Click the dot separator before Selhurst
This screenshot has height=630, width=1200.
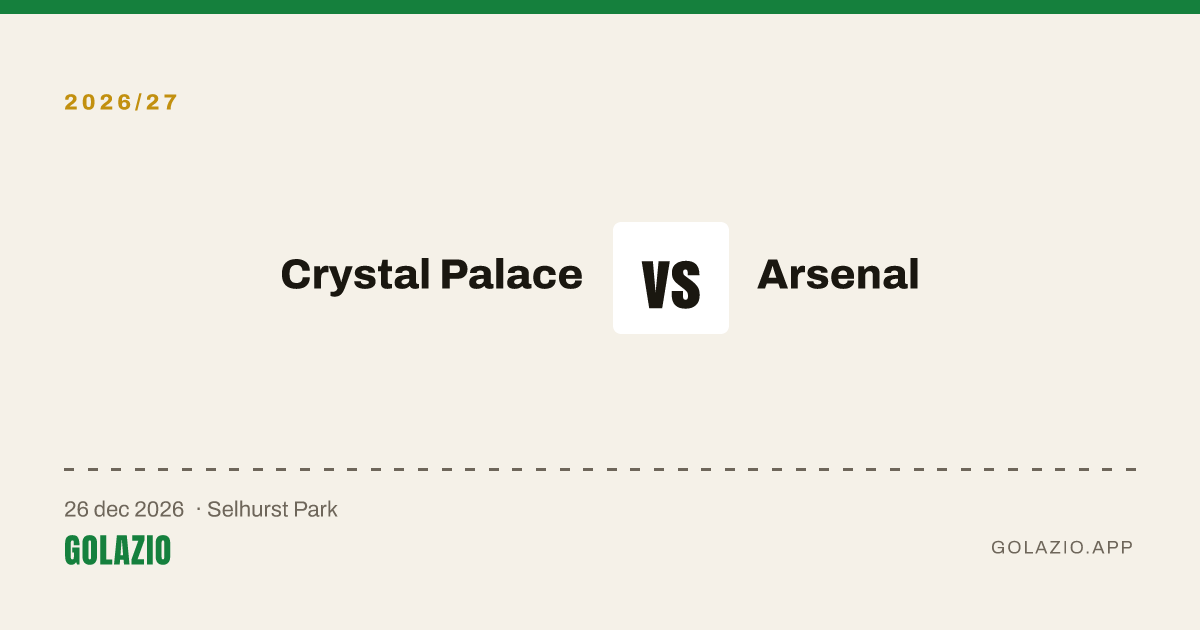tap(198, 510)
